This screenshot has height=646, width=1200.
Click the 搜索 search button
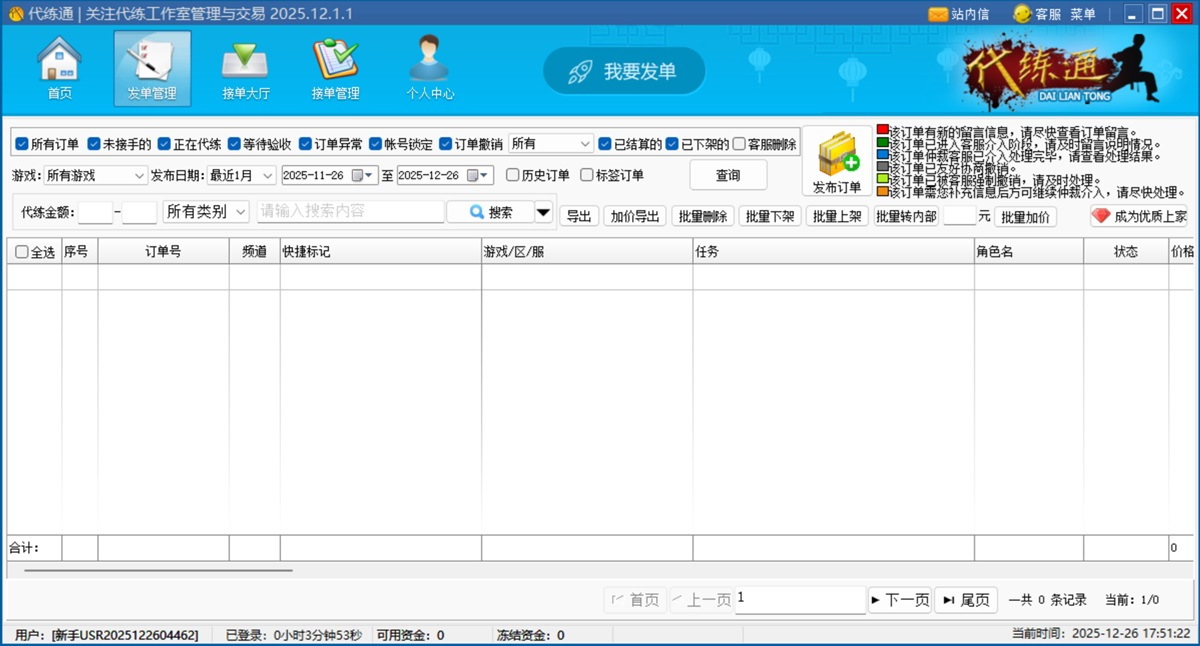click(x=491, y=212)
